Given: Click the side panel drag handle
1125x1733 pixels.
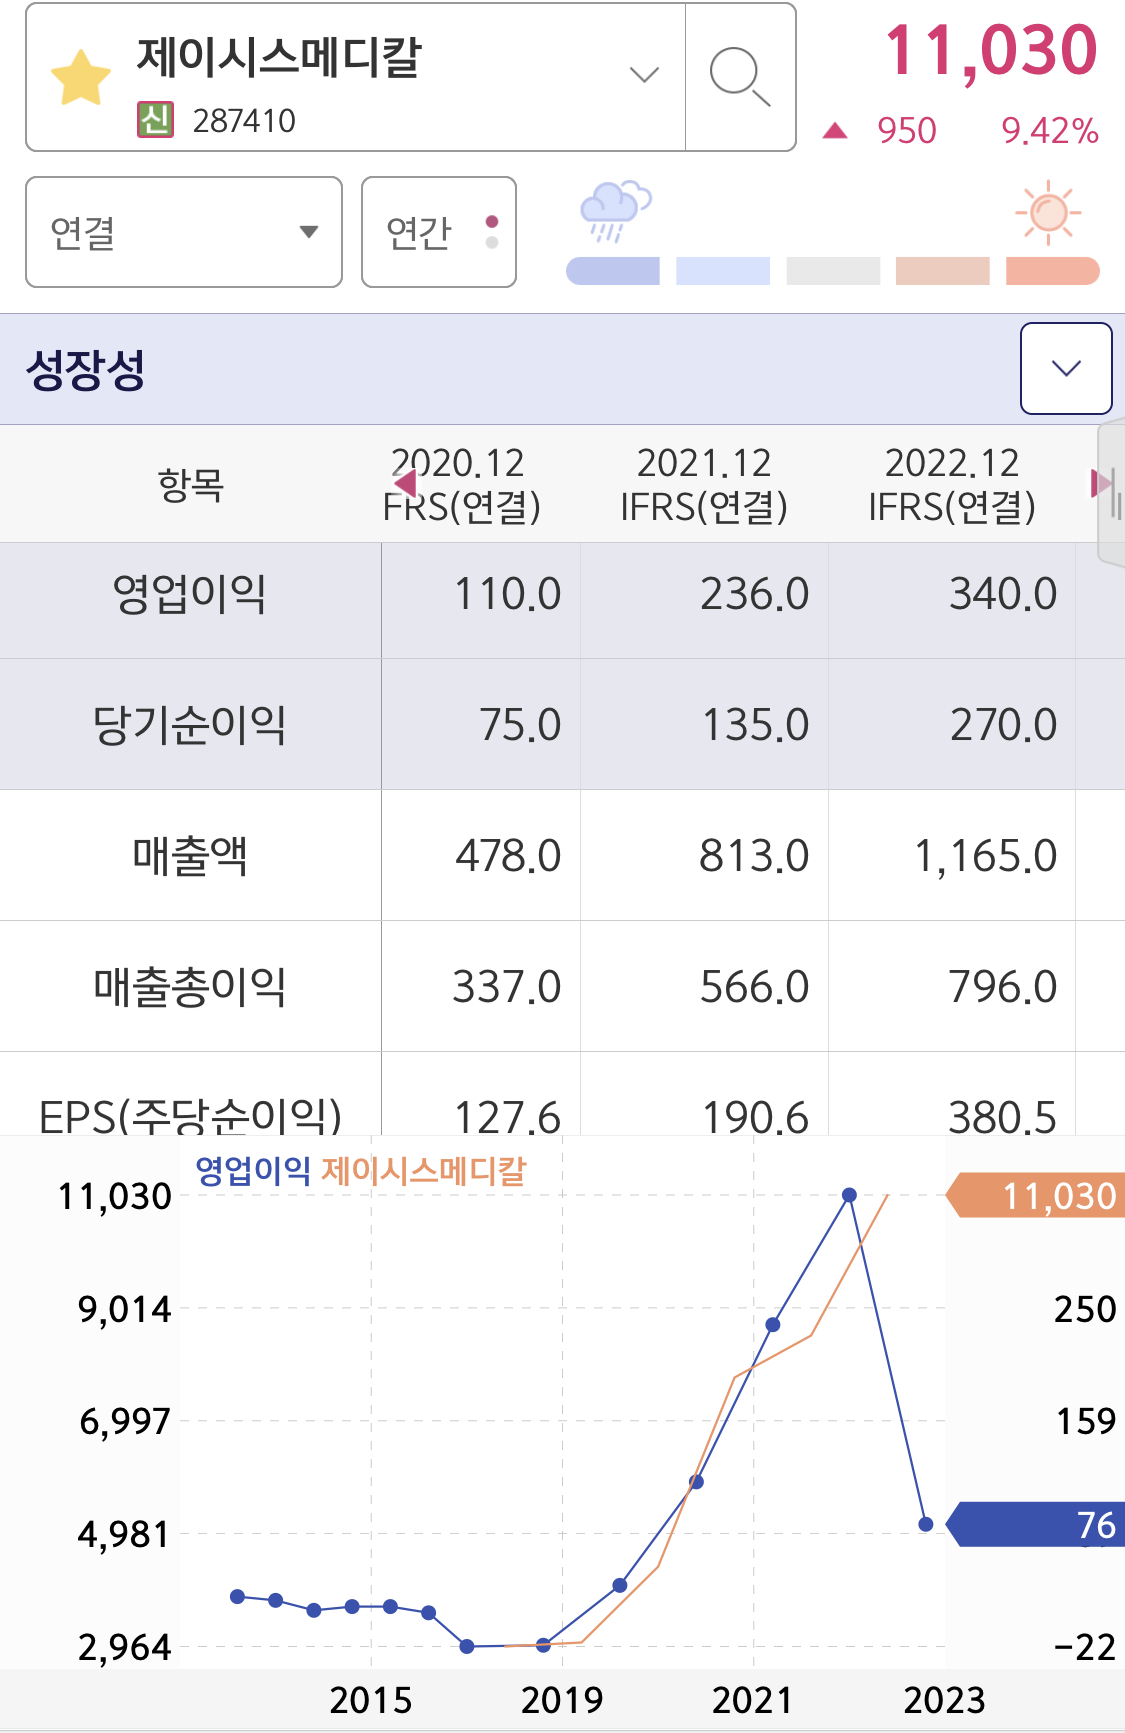Looking at the screenshot, I should pyautogui.click(x=1112, y=494).
